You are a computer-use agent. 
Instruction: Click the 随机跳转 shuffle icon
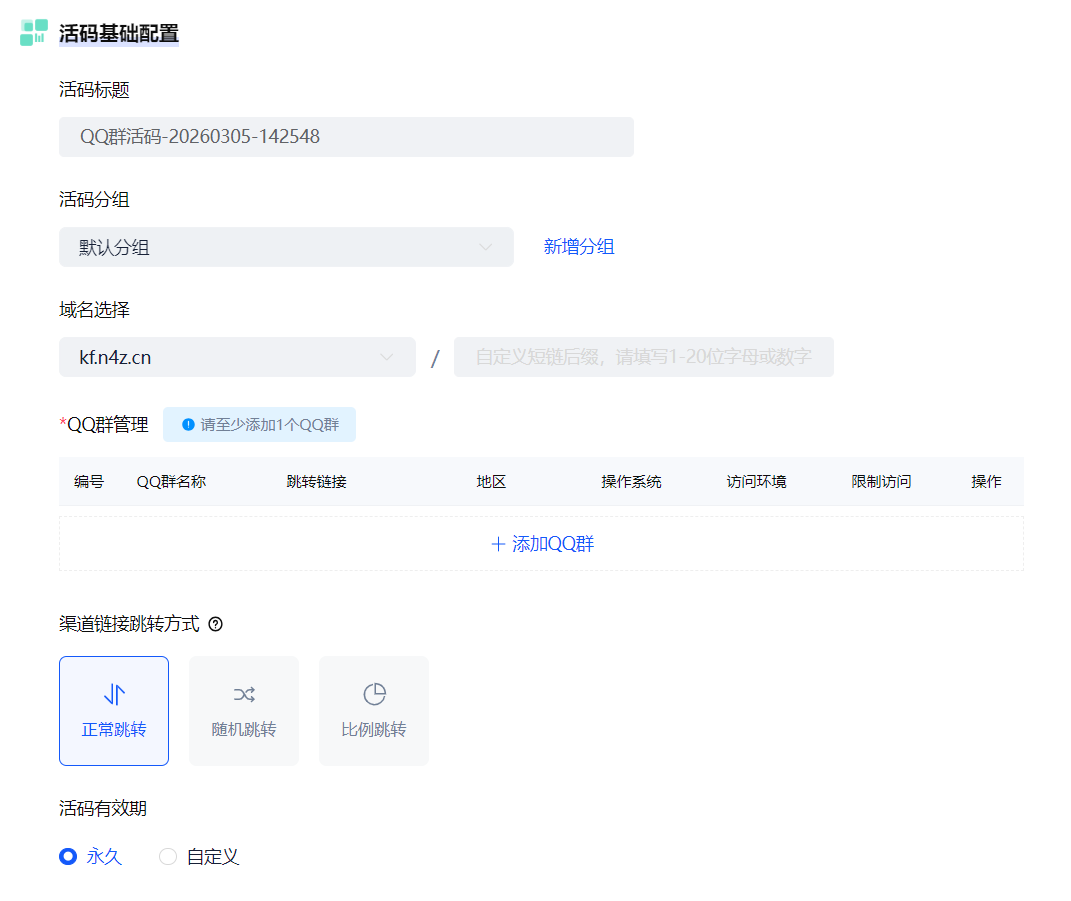(244, 695)
